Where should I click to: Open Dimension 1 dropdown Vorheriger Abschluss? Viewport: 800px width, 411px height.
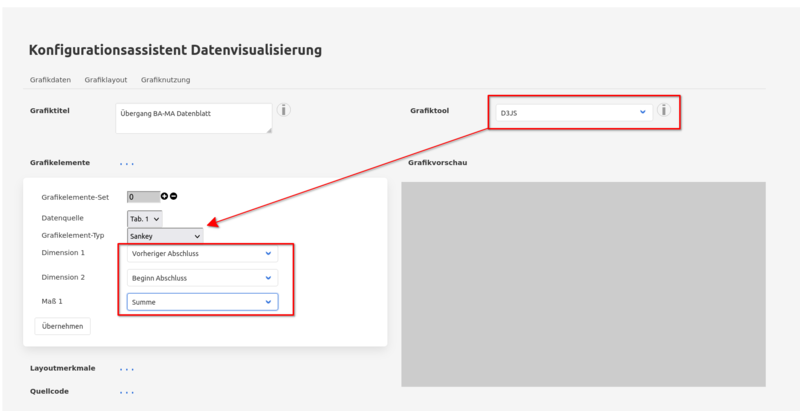coord(202,254)
